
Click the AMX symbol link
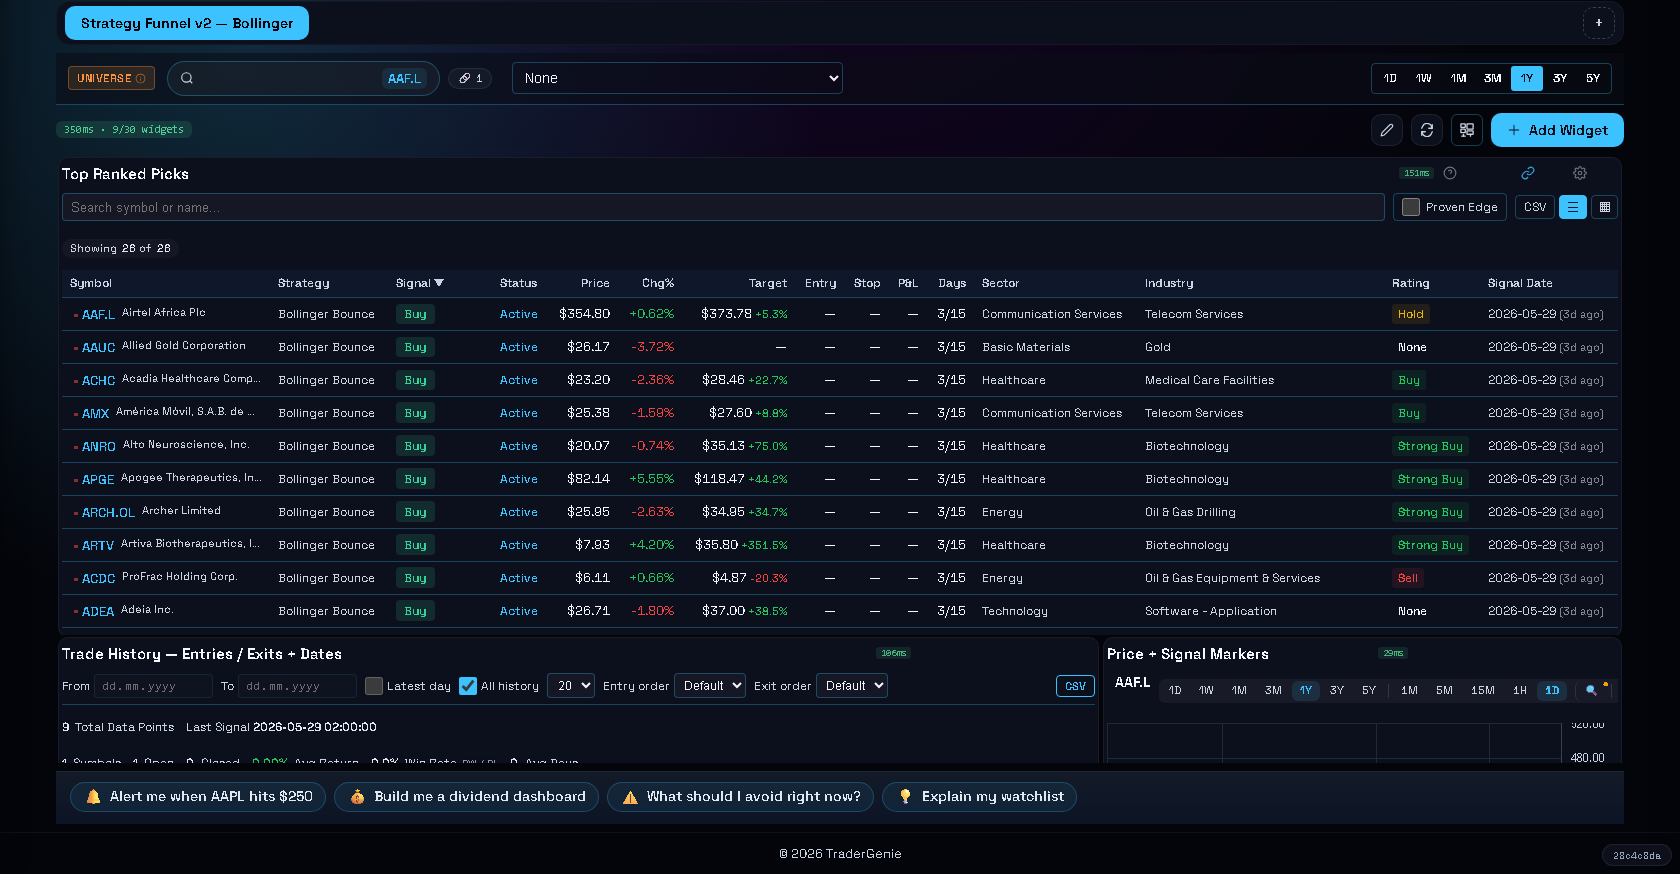(x=96, y=413)
